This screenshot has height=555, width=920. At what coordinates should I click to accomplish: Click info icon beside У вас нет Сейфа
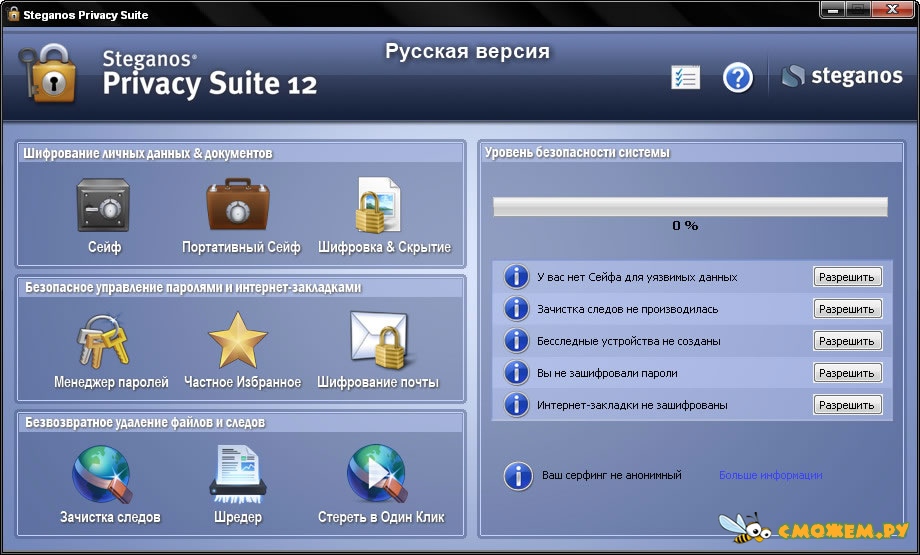(x=516, y=276)
